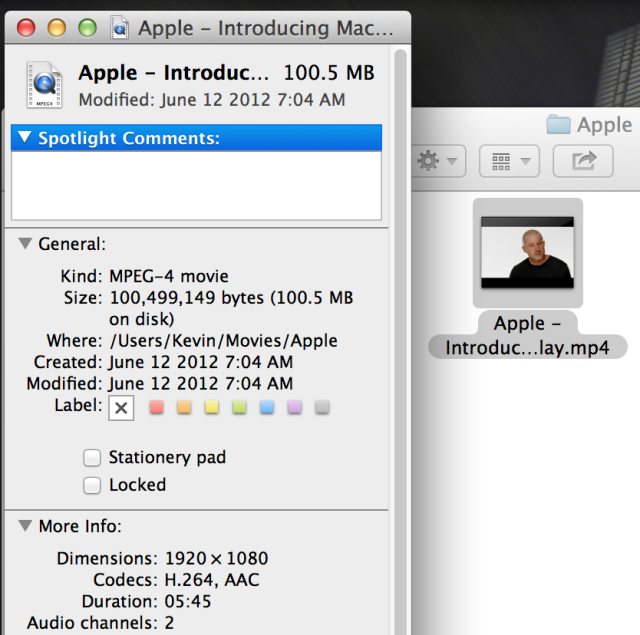The image size is (640, 635).
Task: Collapse the General section
Action: pos(25,244)
